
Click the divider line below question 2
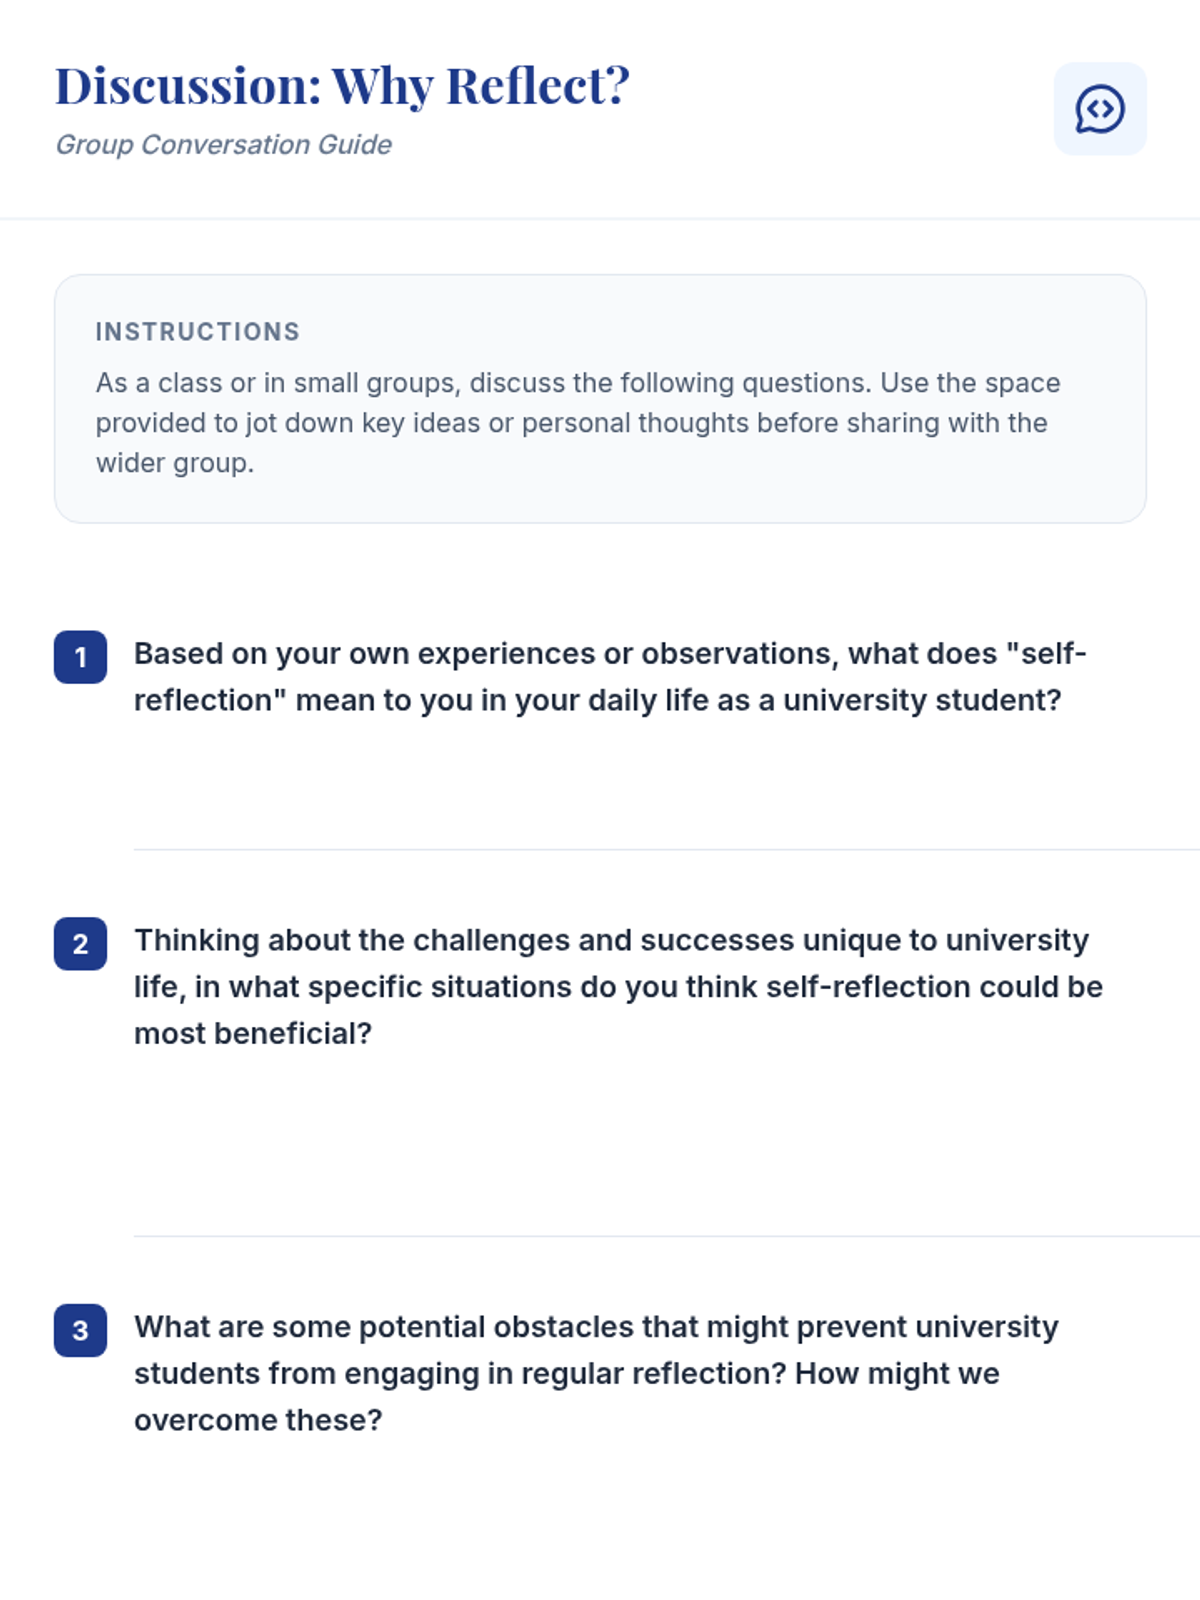pyautogui.click(x=666, y=1236)
